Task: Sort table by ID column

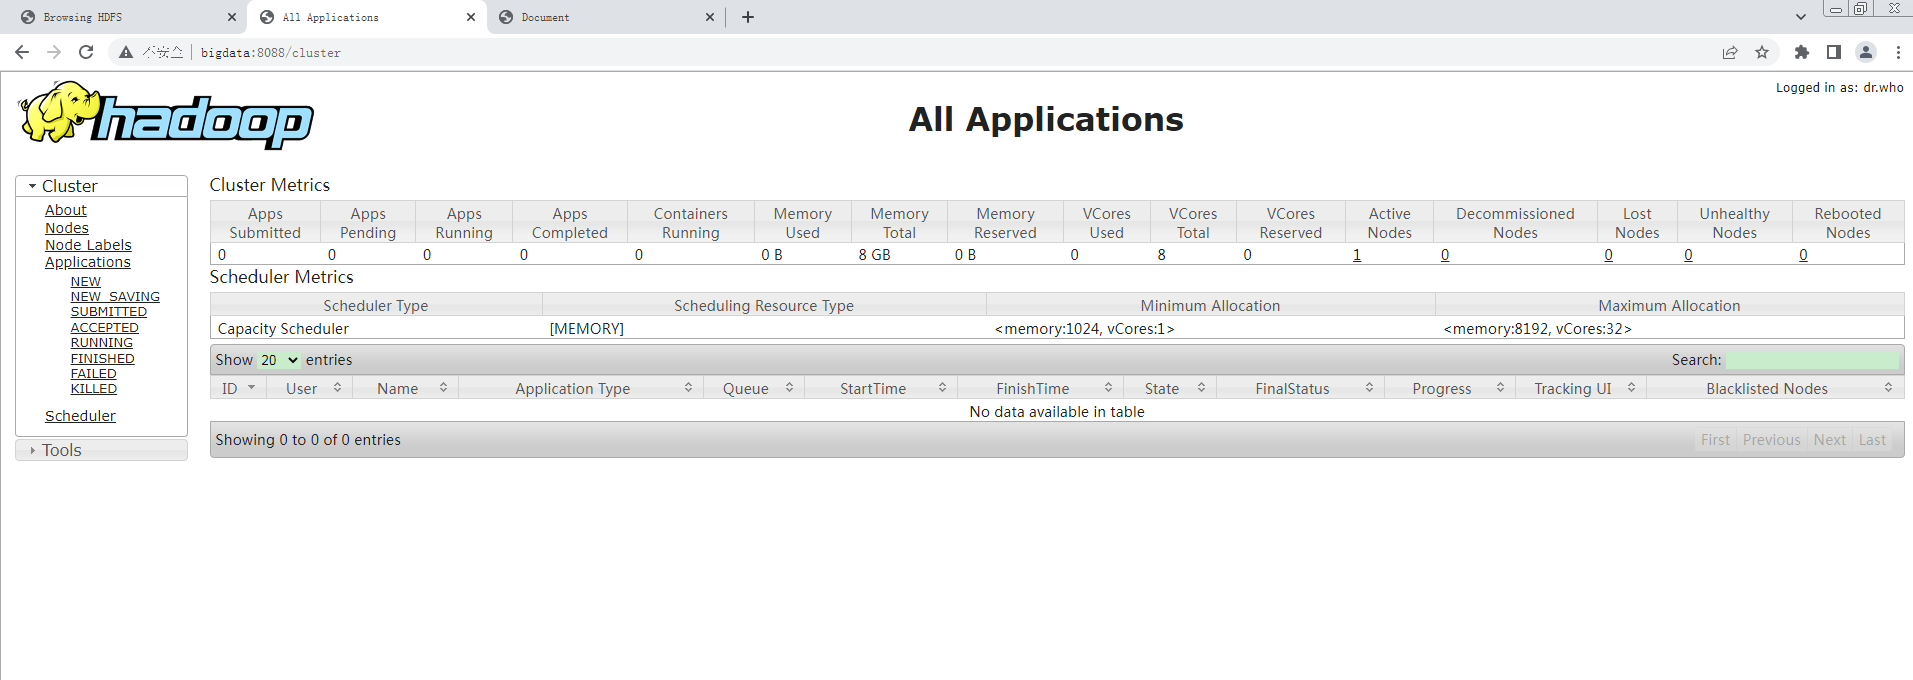Action: point(238,388)
